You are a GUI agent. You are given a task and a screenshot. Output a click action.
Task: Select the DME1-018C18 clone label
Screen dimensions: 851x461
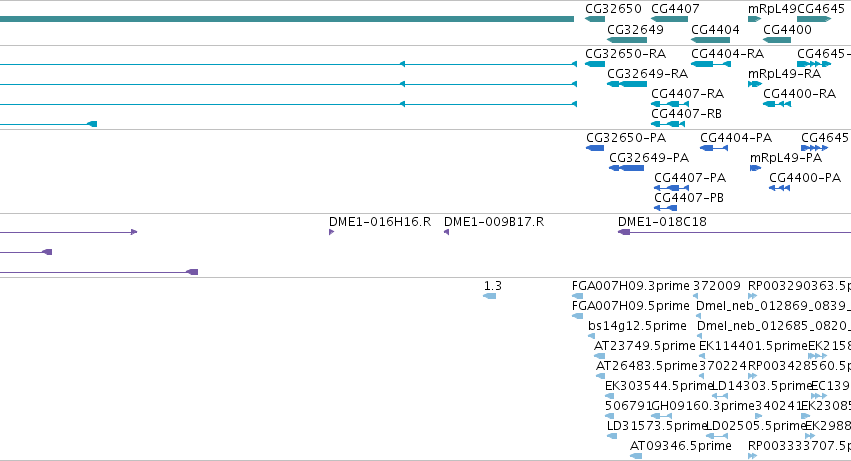pyautogui.click(x=662, y=222)
